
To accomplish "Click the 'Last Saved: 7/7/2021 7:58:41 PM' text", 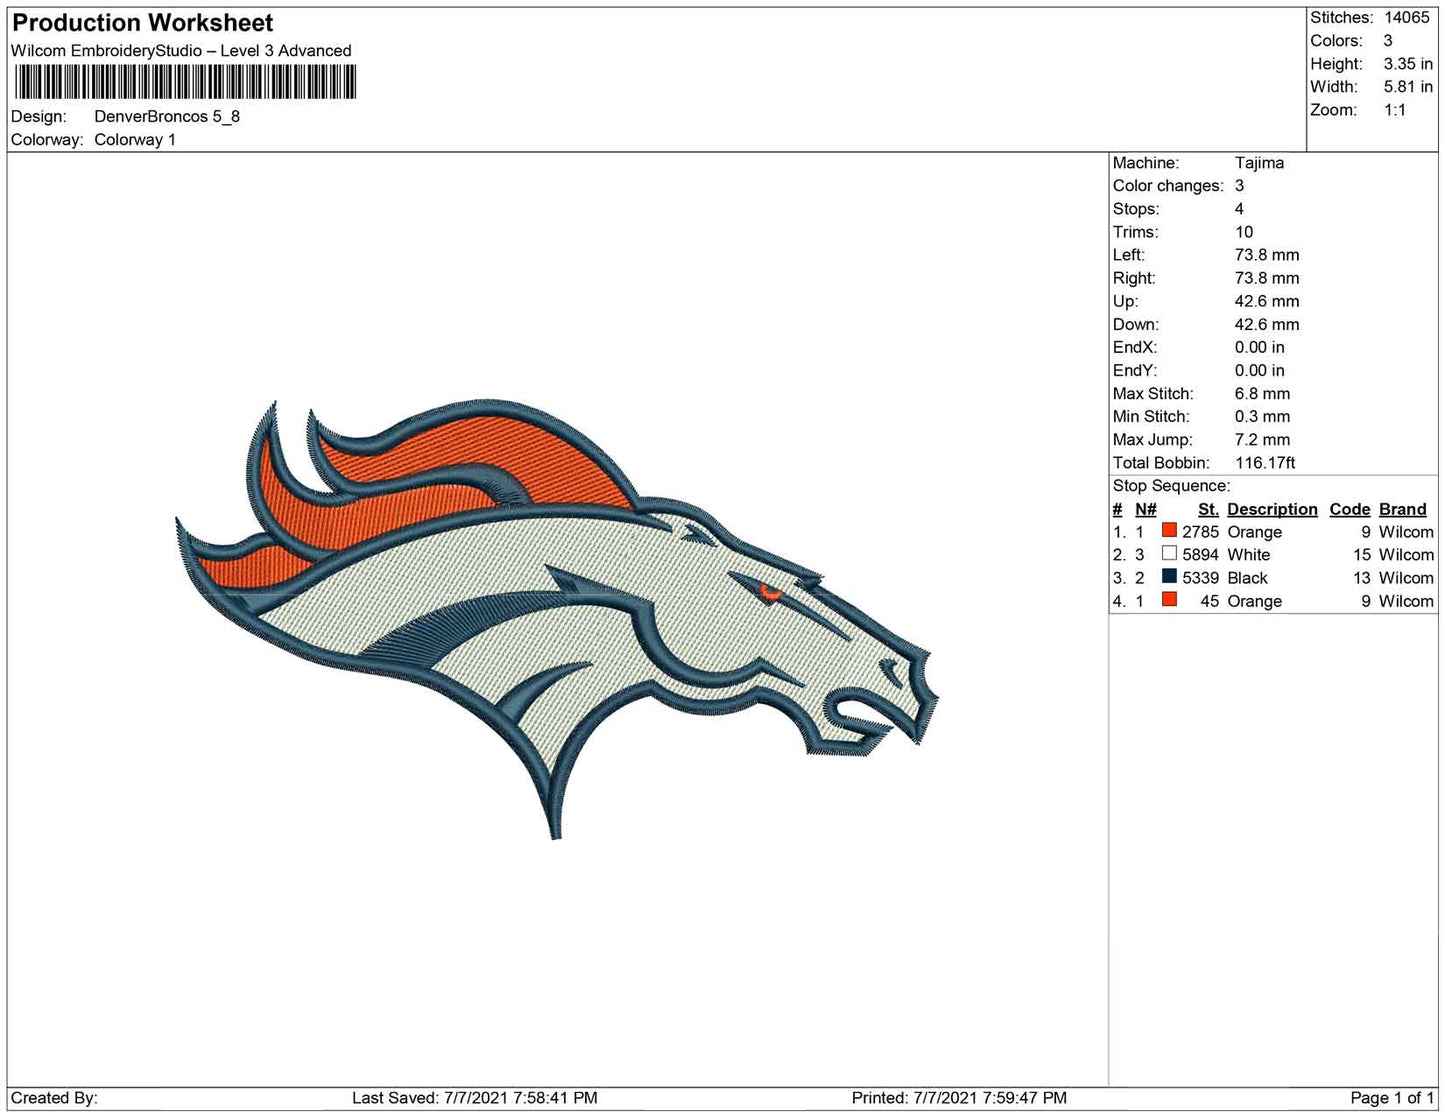I will [x=475, y=1097].
